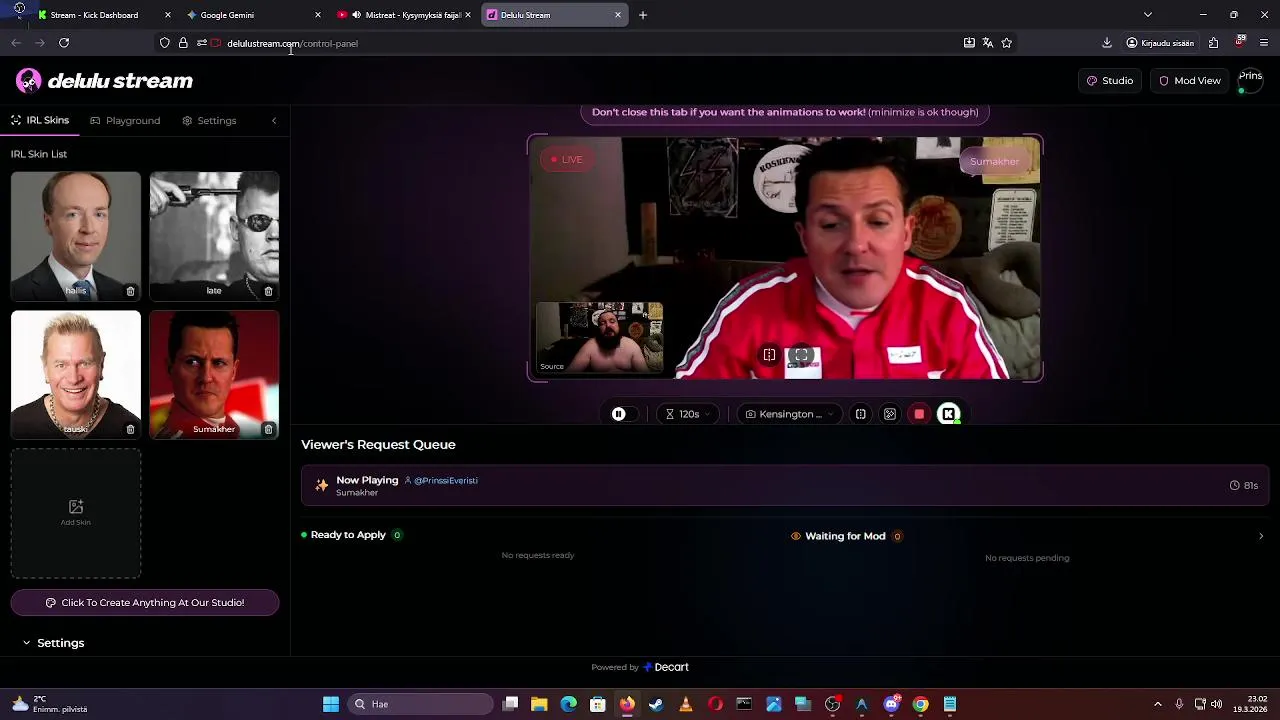
Task: Open OBS Studio from the taskbar
Action: [x=832, y=704]
